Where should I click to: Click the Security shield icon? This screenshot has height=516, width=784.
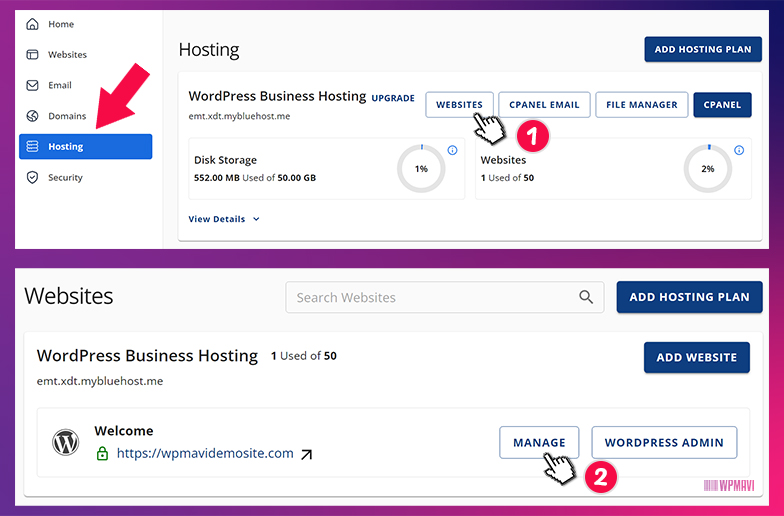32,178
